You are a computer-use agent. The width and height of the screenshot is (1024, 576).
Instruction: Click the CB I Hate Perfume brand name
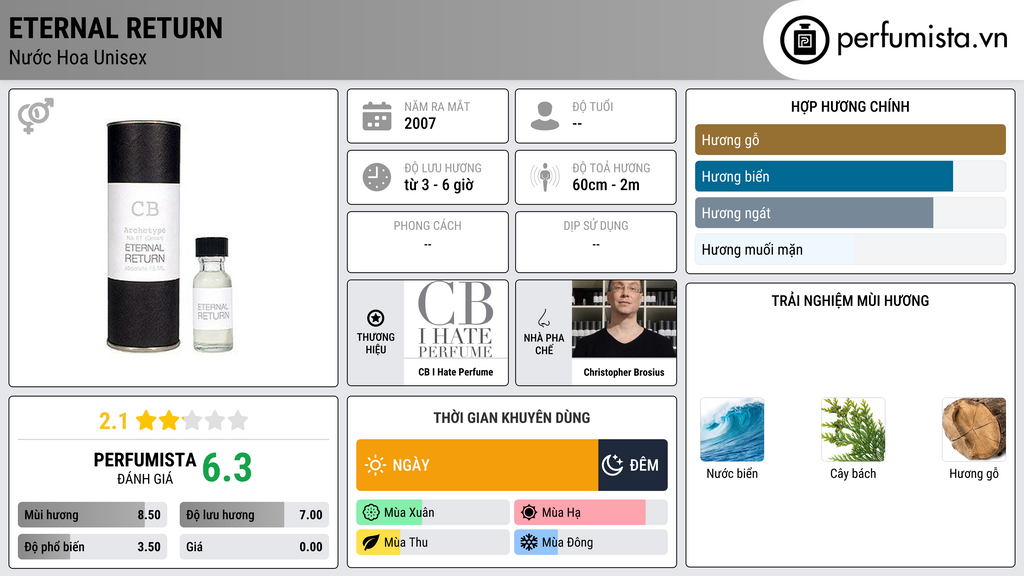[x=456, y=372]
